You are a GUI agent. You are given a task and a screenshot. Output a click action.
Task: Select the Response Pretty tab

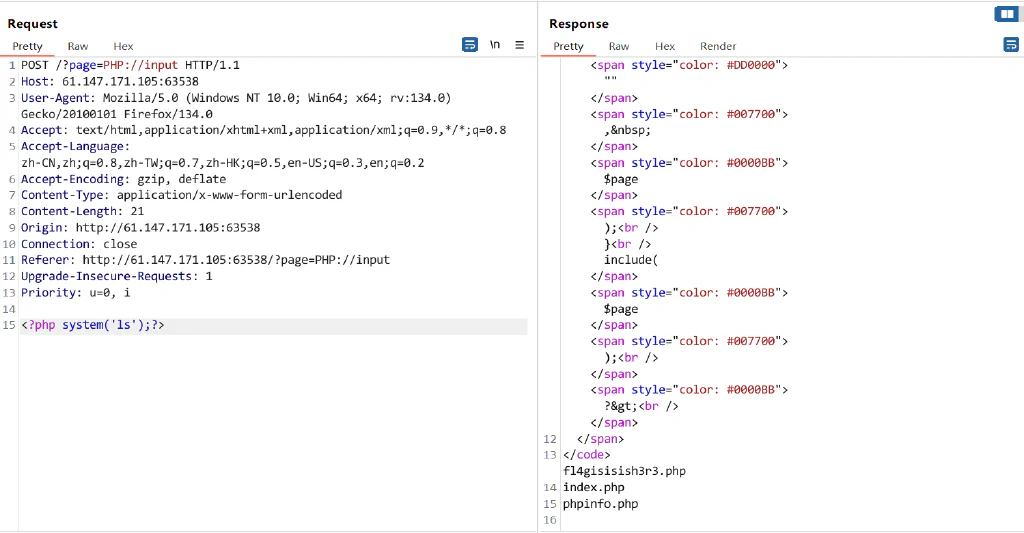568,46
